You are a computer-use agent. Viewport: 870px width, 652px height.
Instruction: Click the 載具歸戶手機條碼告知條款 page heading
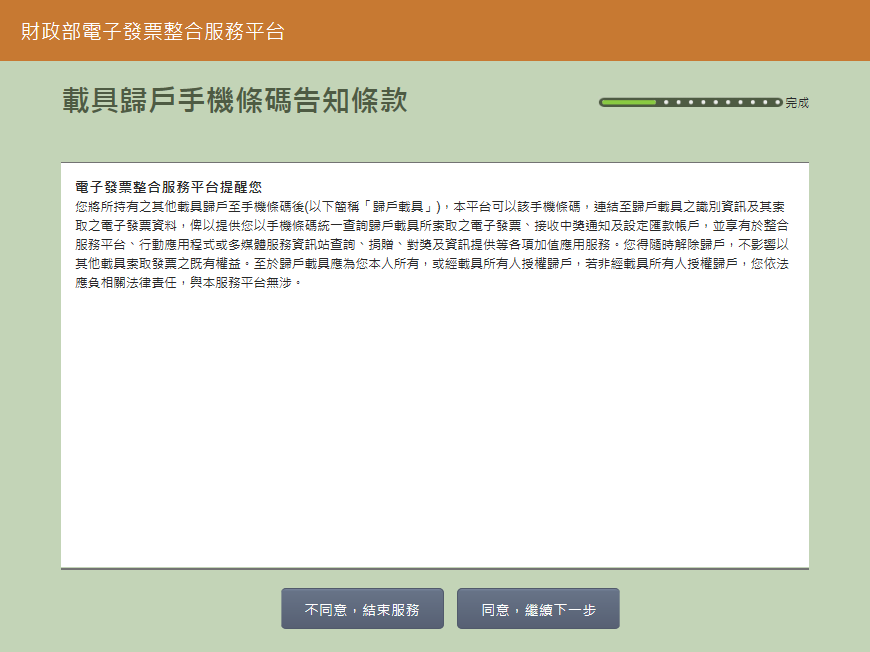click(235, 100)
